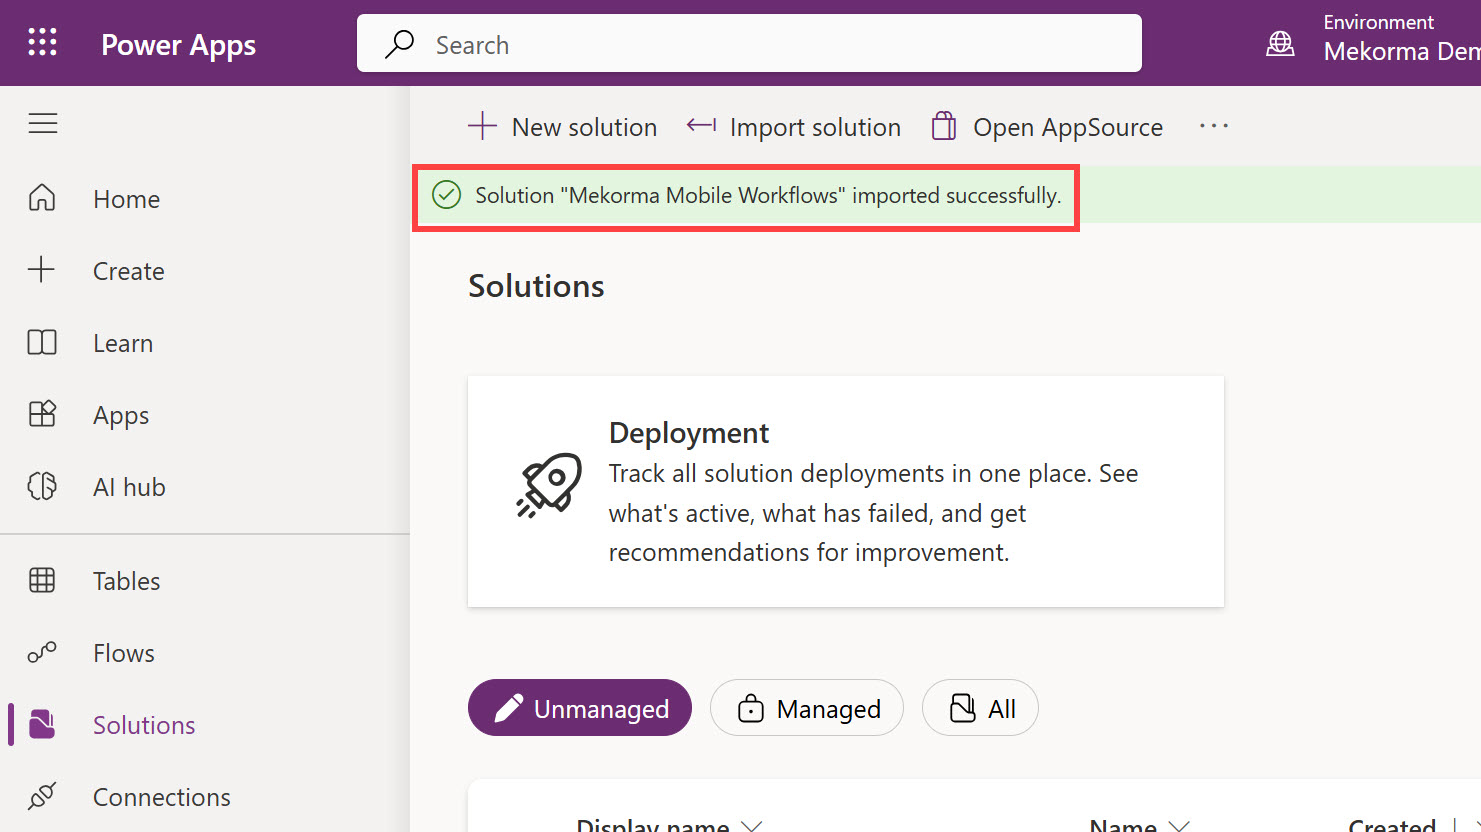Viewport: 1481px width, 832px height.
Task: Click the New solution button
Action: (x=563, y=127)
